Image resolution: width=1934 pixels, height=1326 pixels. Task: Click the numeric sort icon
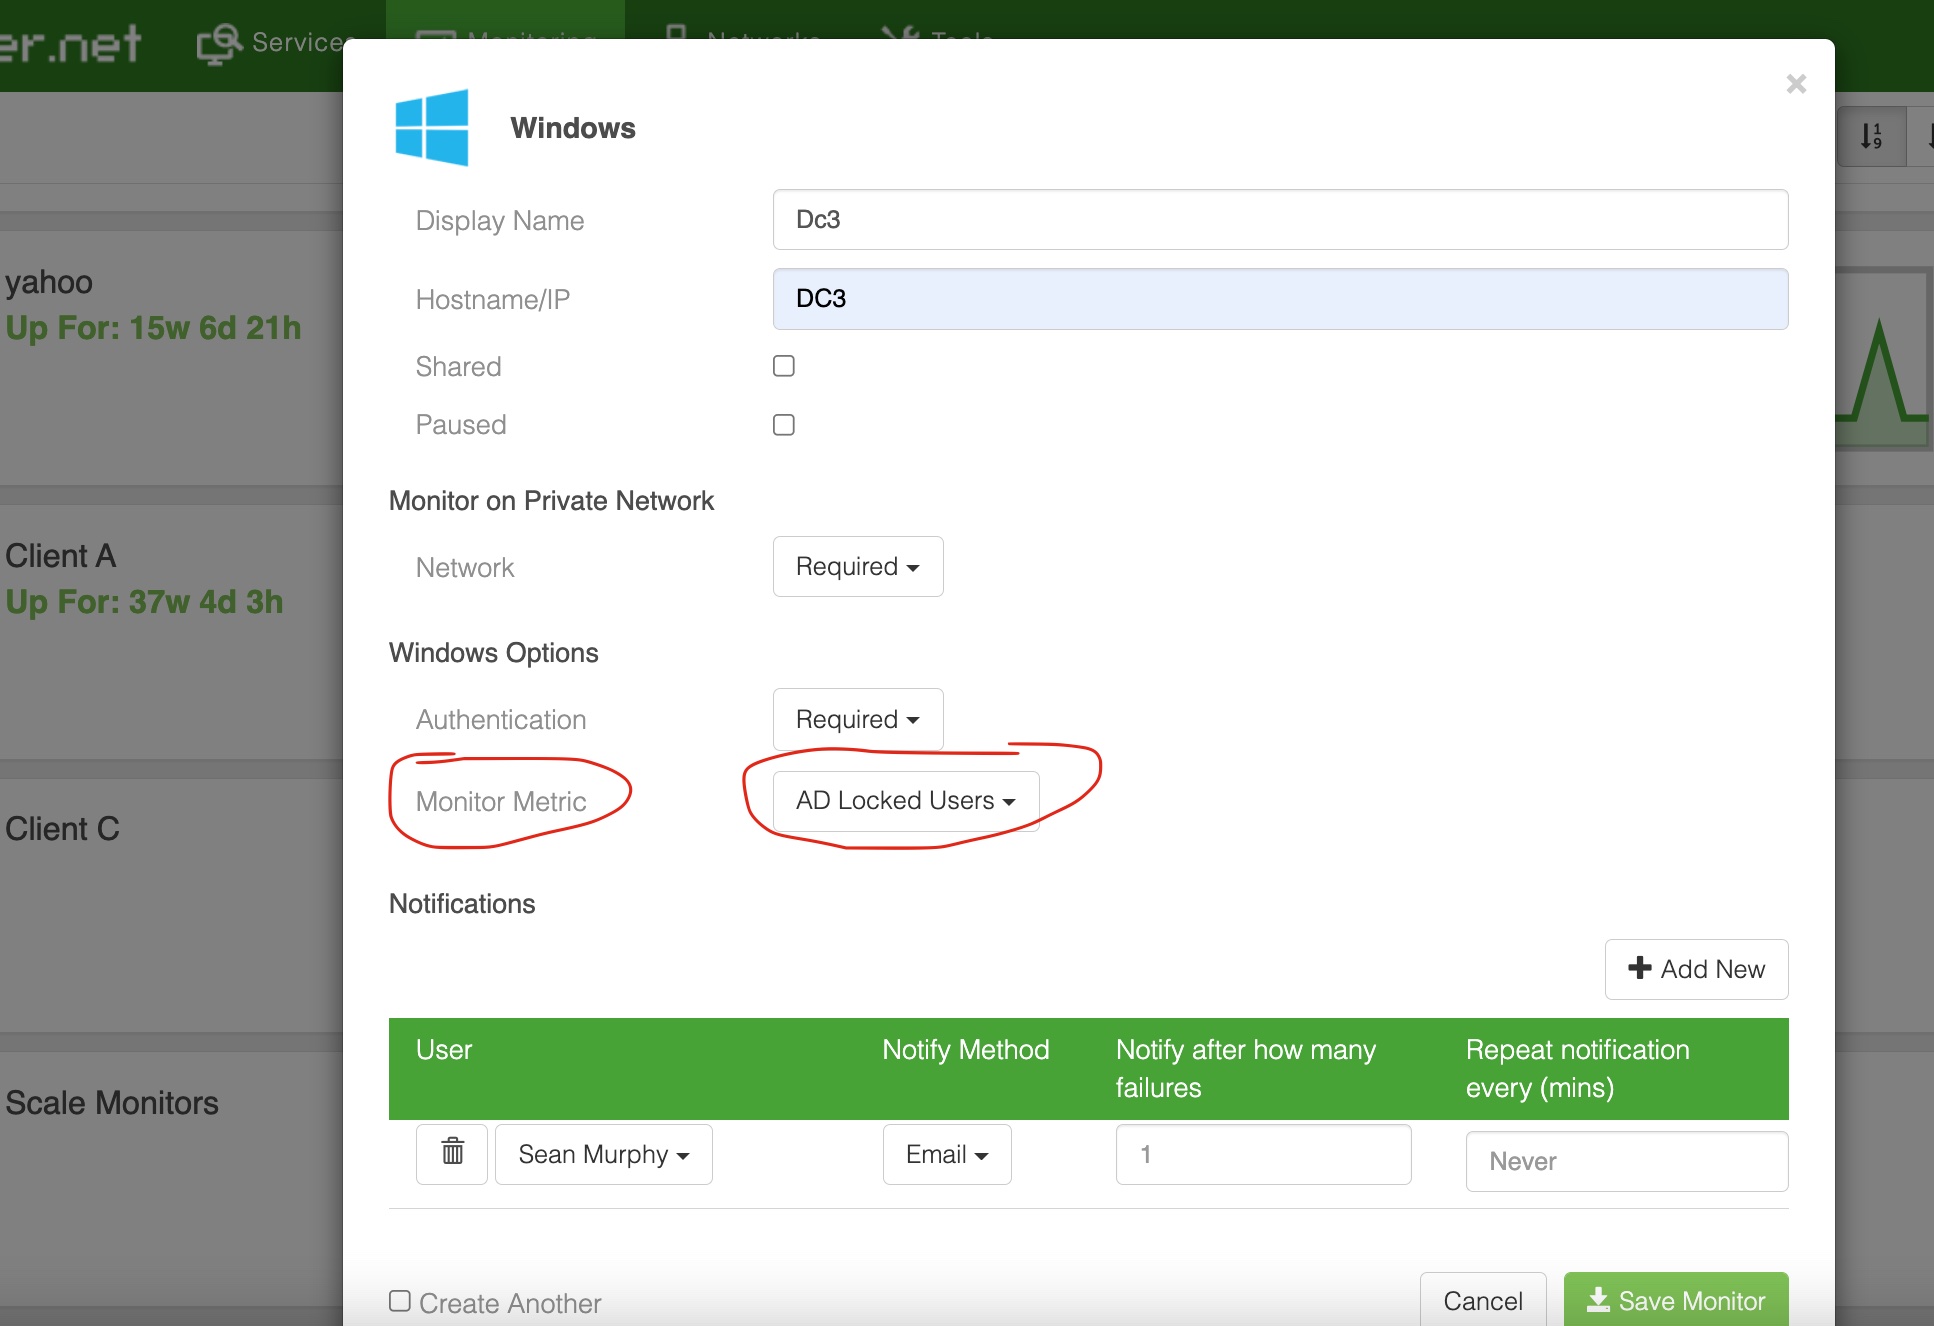pyautogui.click(x=1871, y=136)
